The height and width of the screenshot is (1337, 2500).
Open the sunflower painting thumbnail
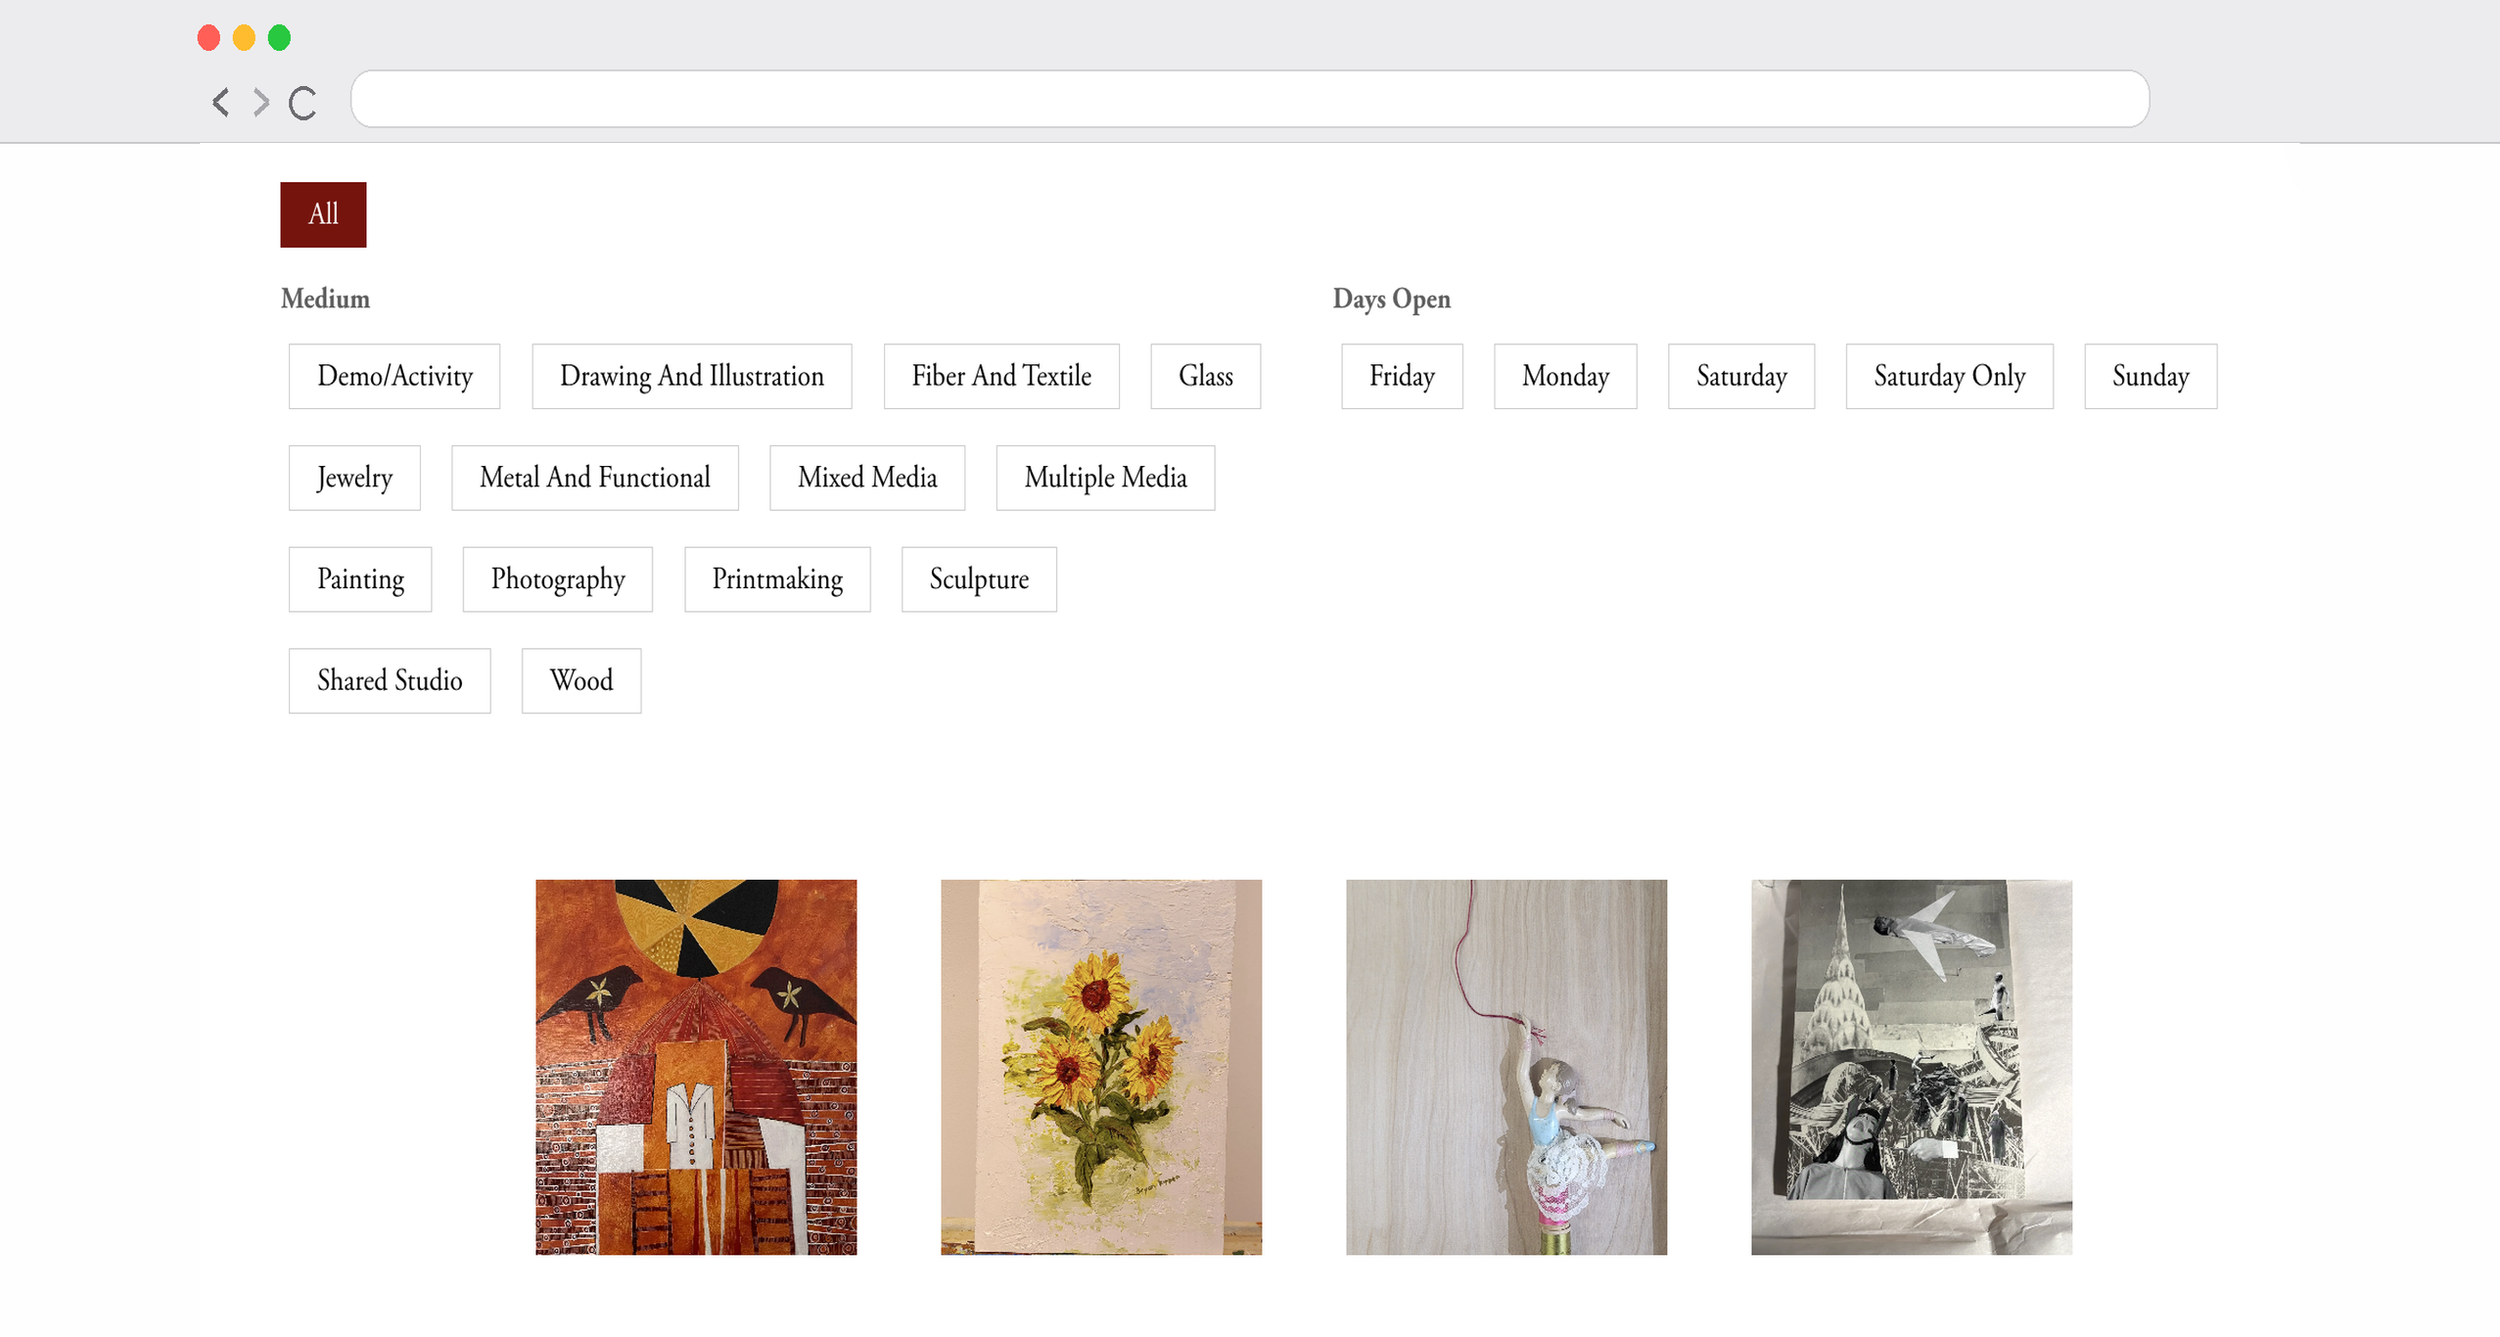[1101, 1067]
